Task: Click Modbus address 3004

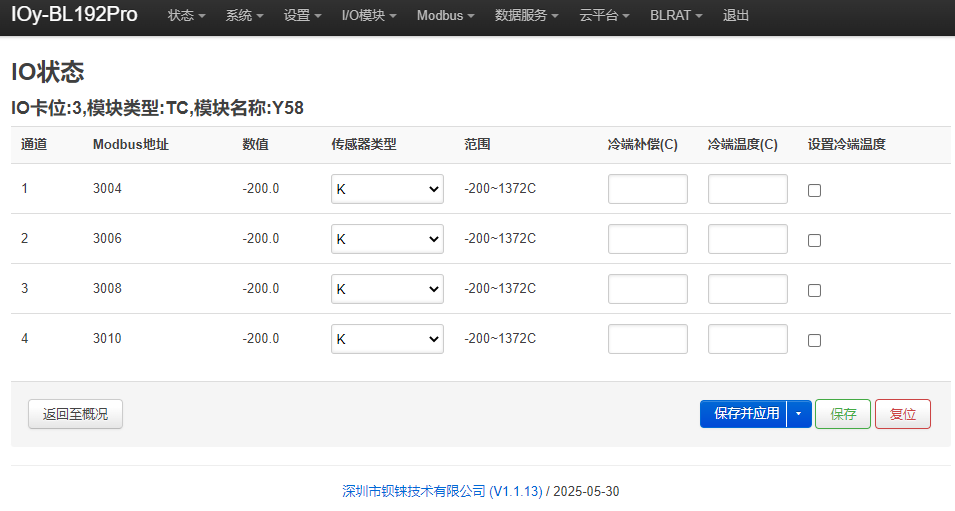Action: point(107,189)
